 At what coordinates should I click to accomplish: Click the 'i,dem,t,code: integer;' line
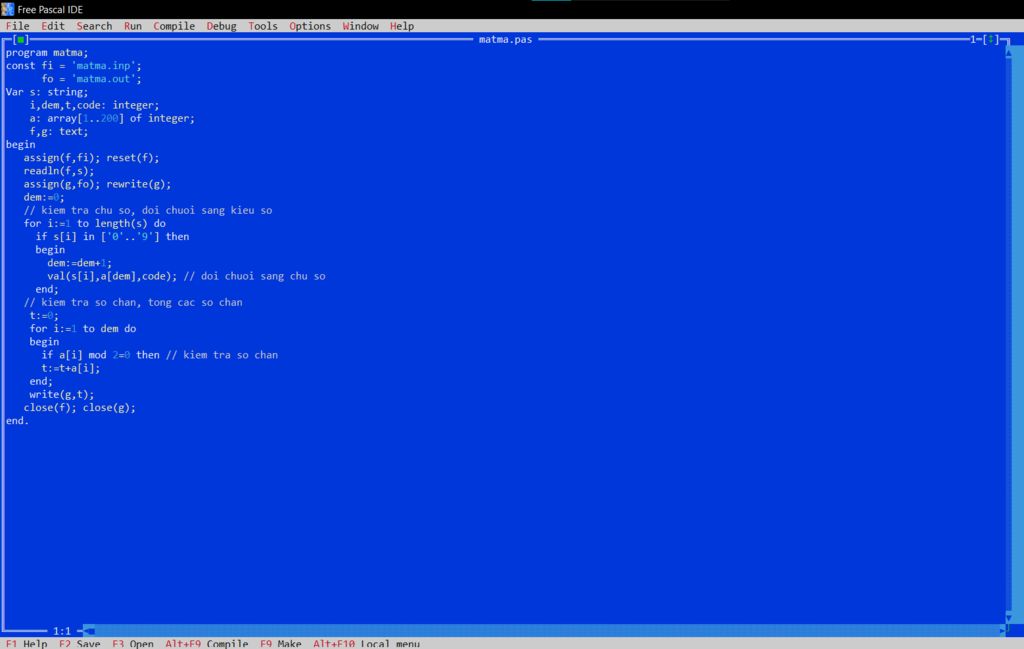94,105
